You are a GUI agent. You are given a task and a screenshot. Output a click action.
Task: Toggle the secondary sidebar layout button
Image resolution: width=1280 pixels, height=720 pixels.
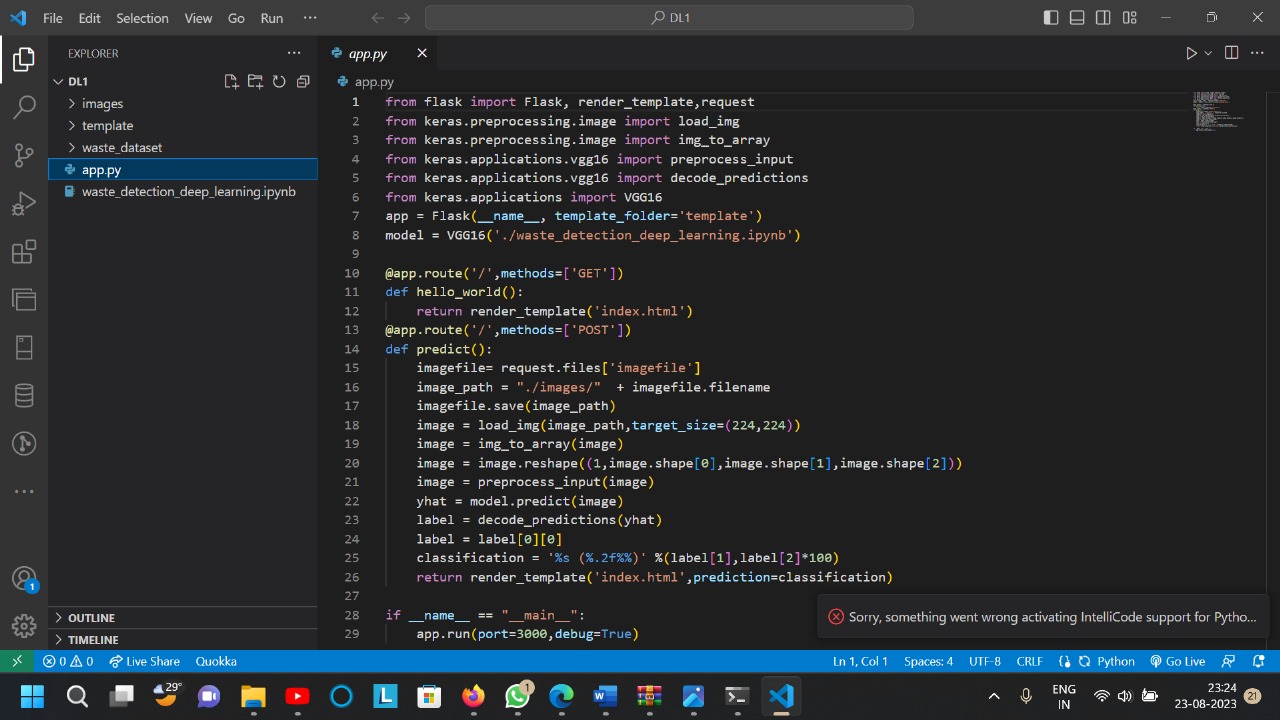[x=1103, y=18]
